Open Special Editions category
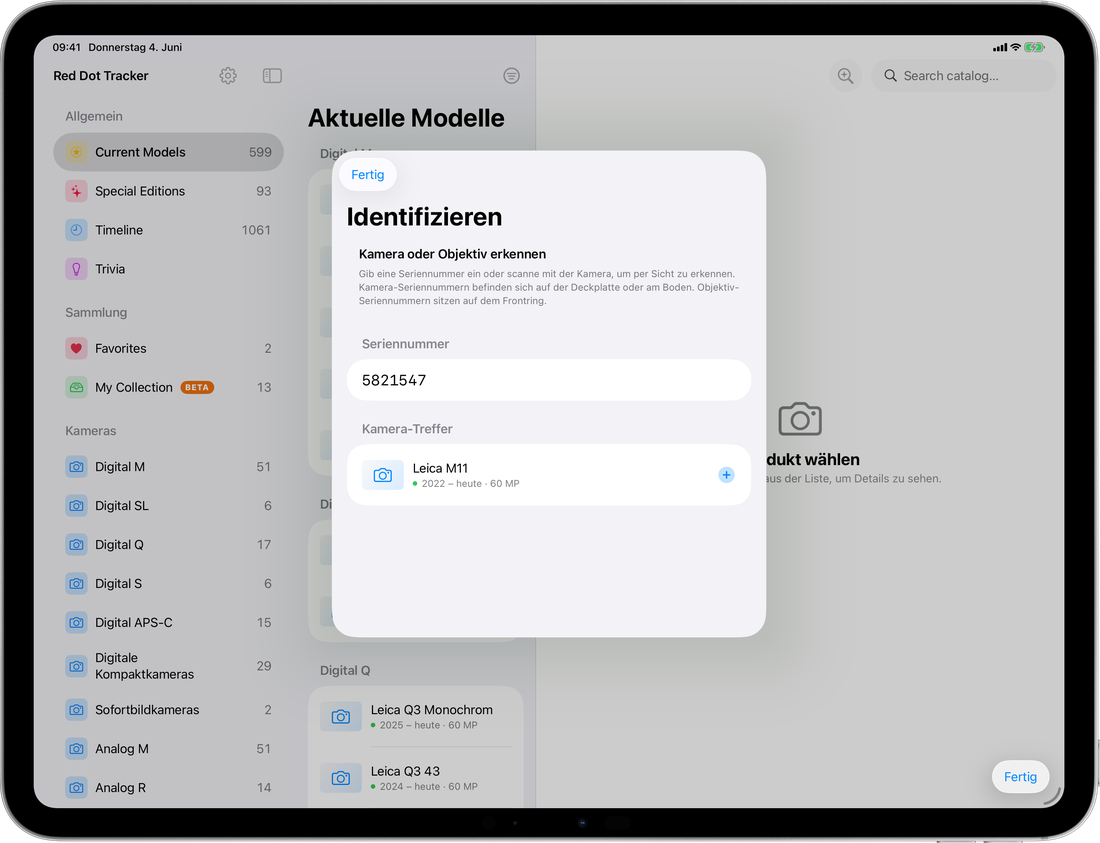This screenshot has width=1100, height=843. click(x=168, y=191)
